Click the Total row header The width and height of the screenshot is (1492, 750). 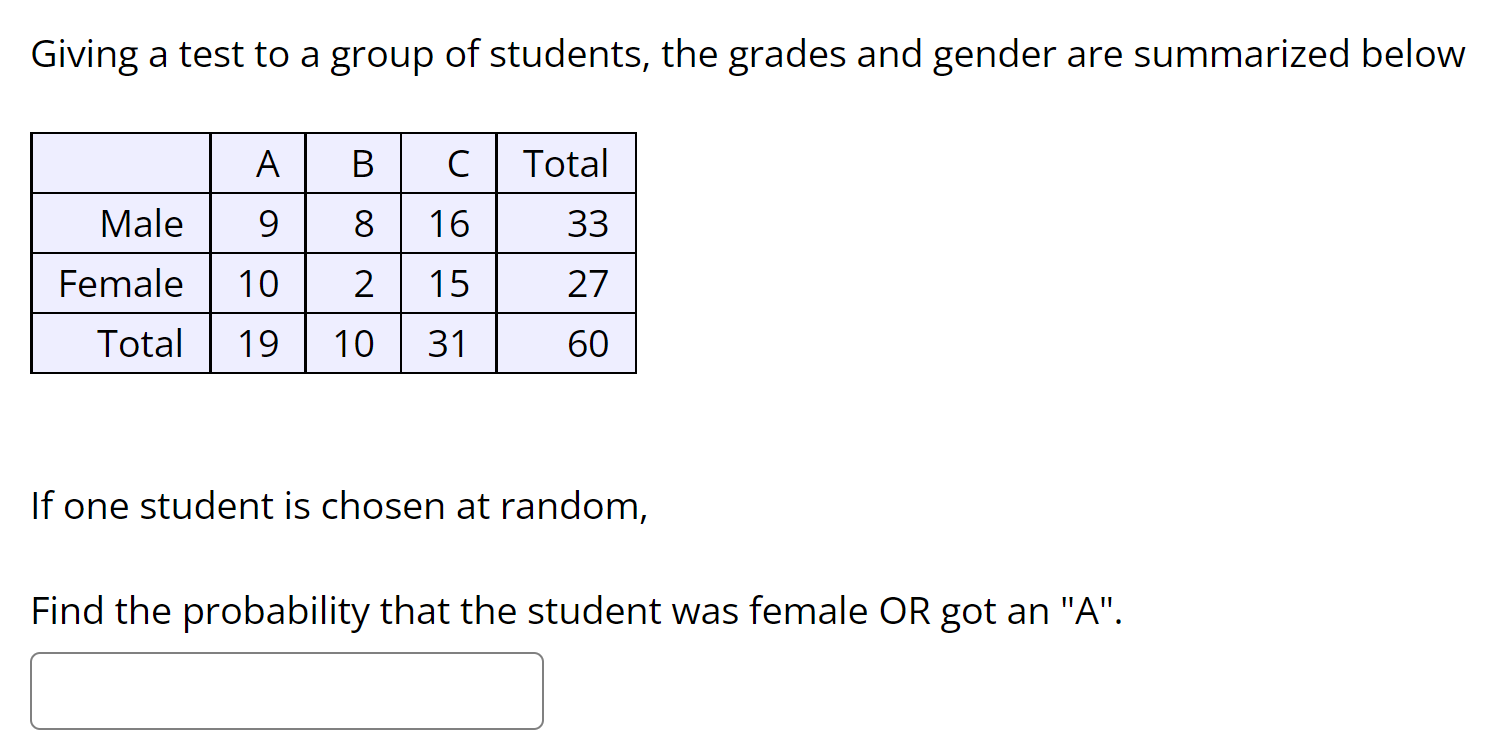(141, 343)
